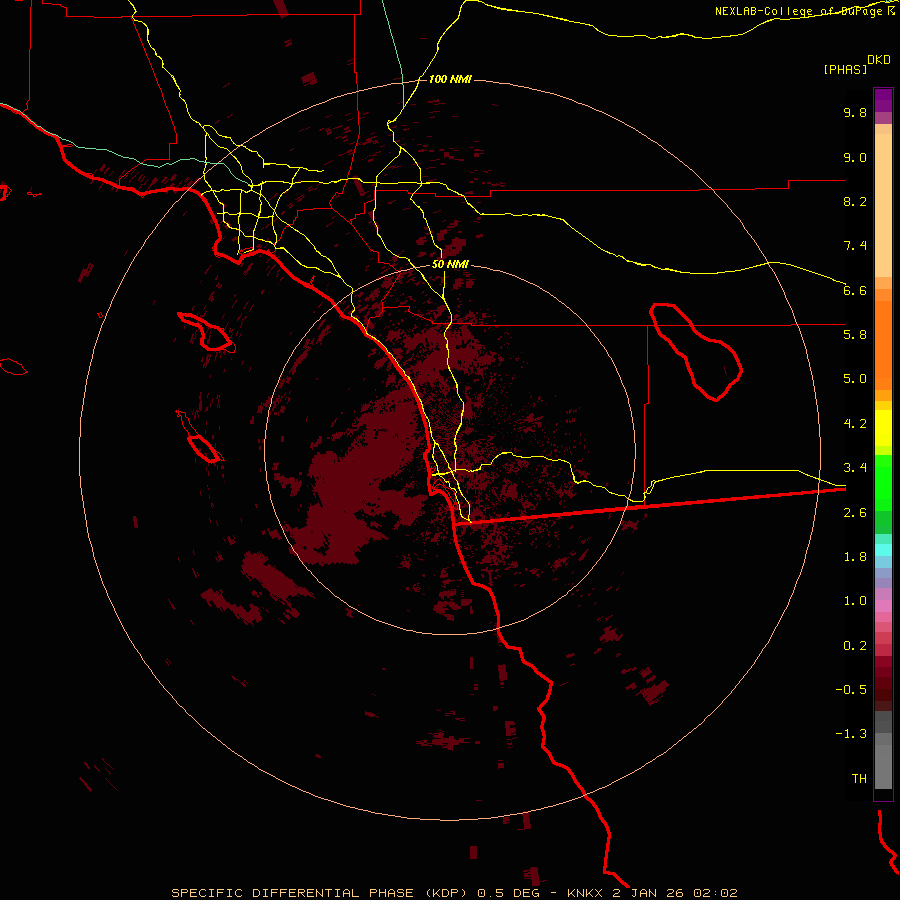Click the Salton Sea outline

click(x=696, y=352)
